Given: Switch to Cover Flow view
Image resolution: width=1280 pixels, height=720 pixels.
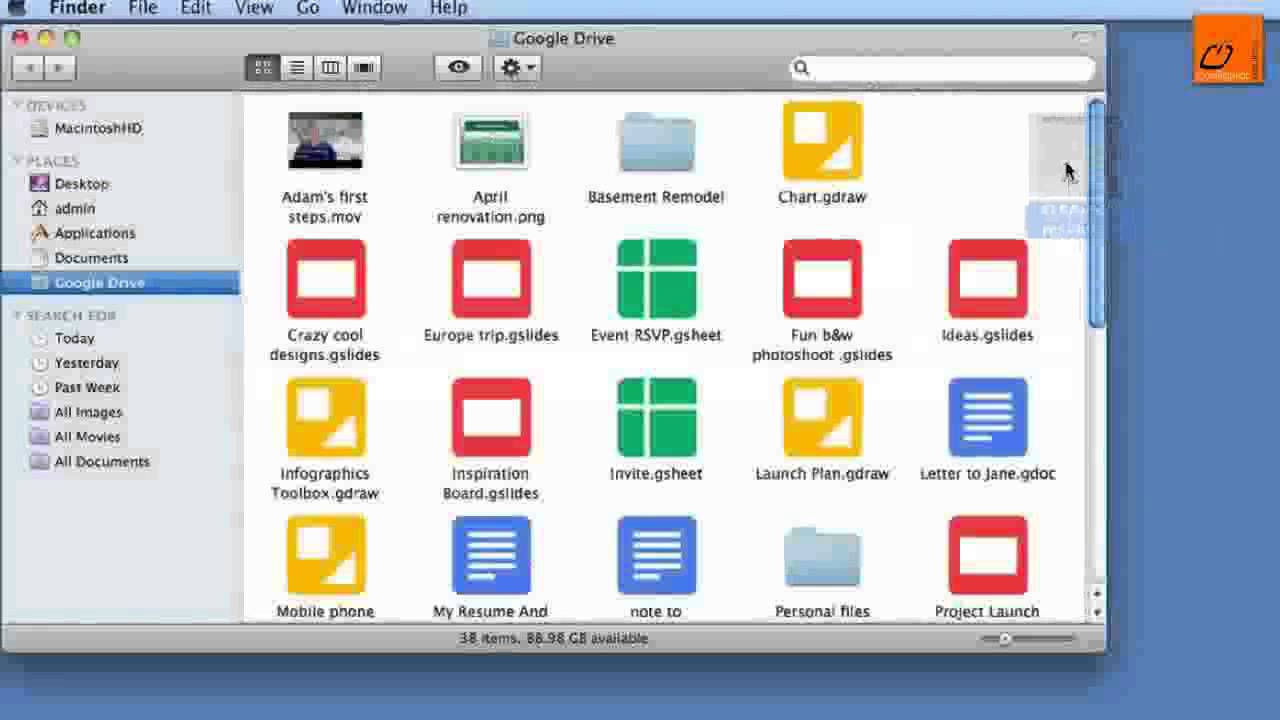Looking at the screenshot, I should click(364, 67).
